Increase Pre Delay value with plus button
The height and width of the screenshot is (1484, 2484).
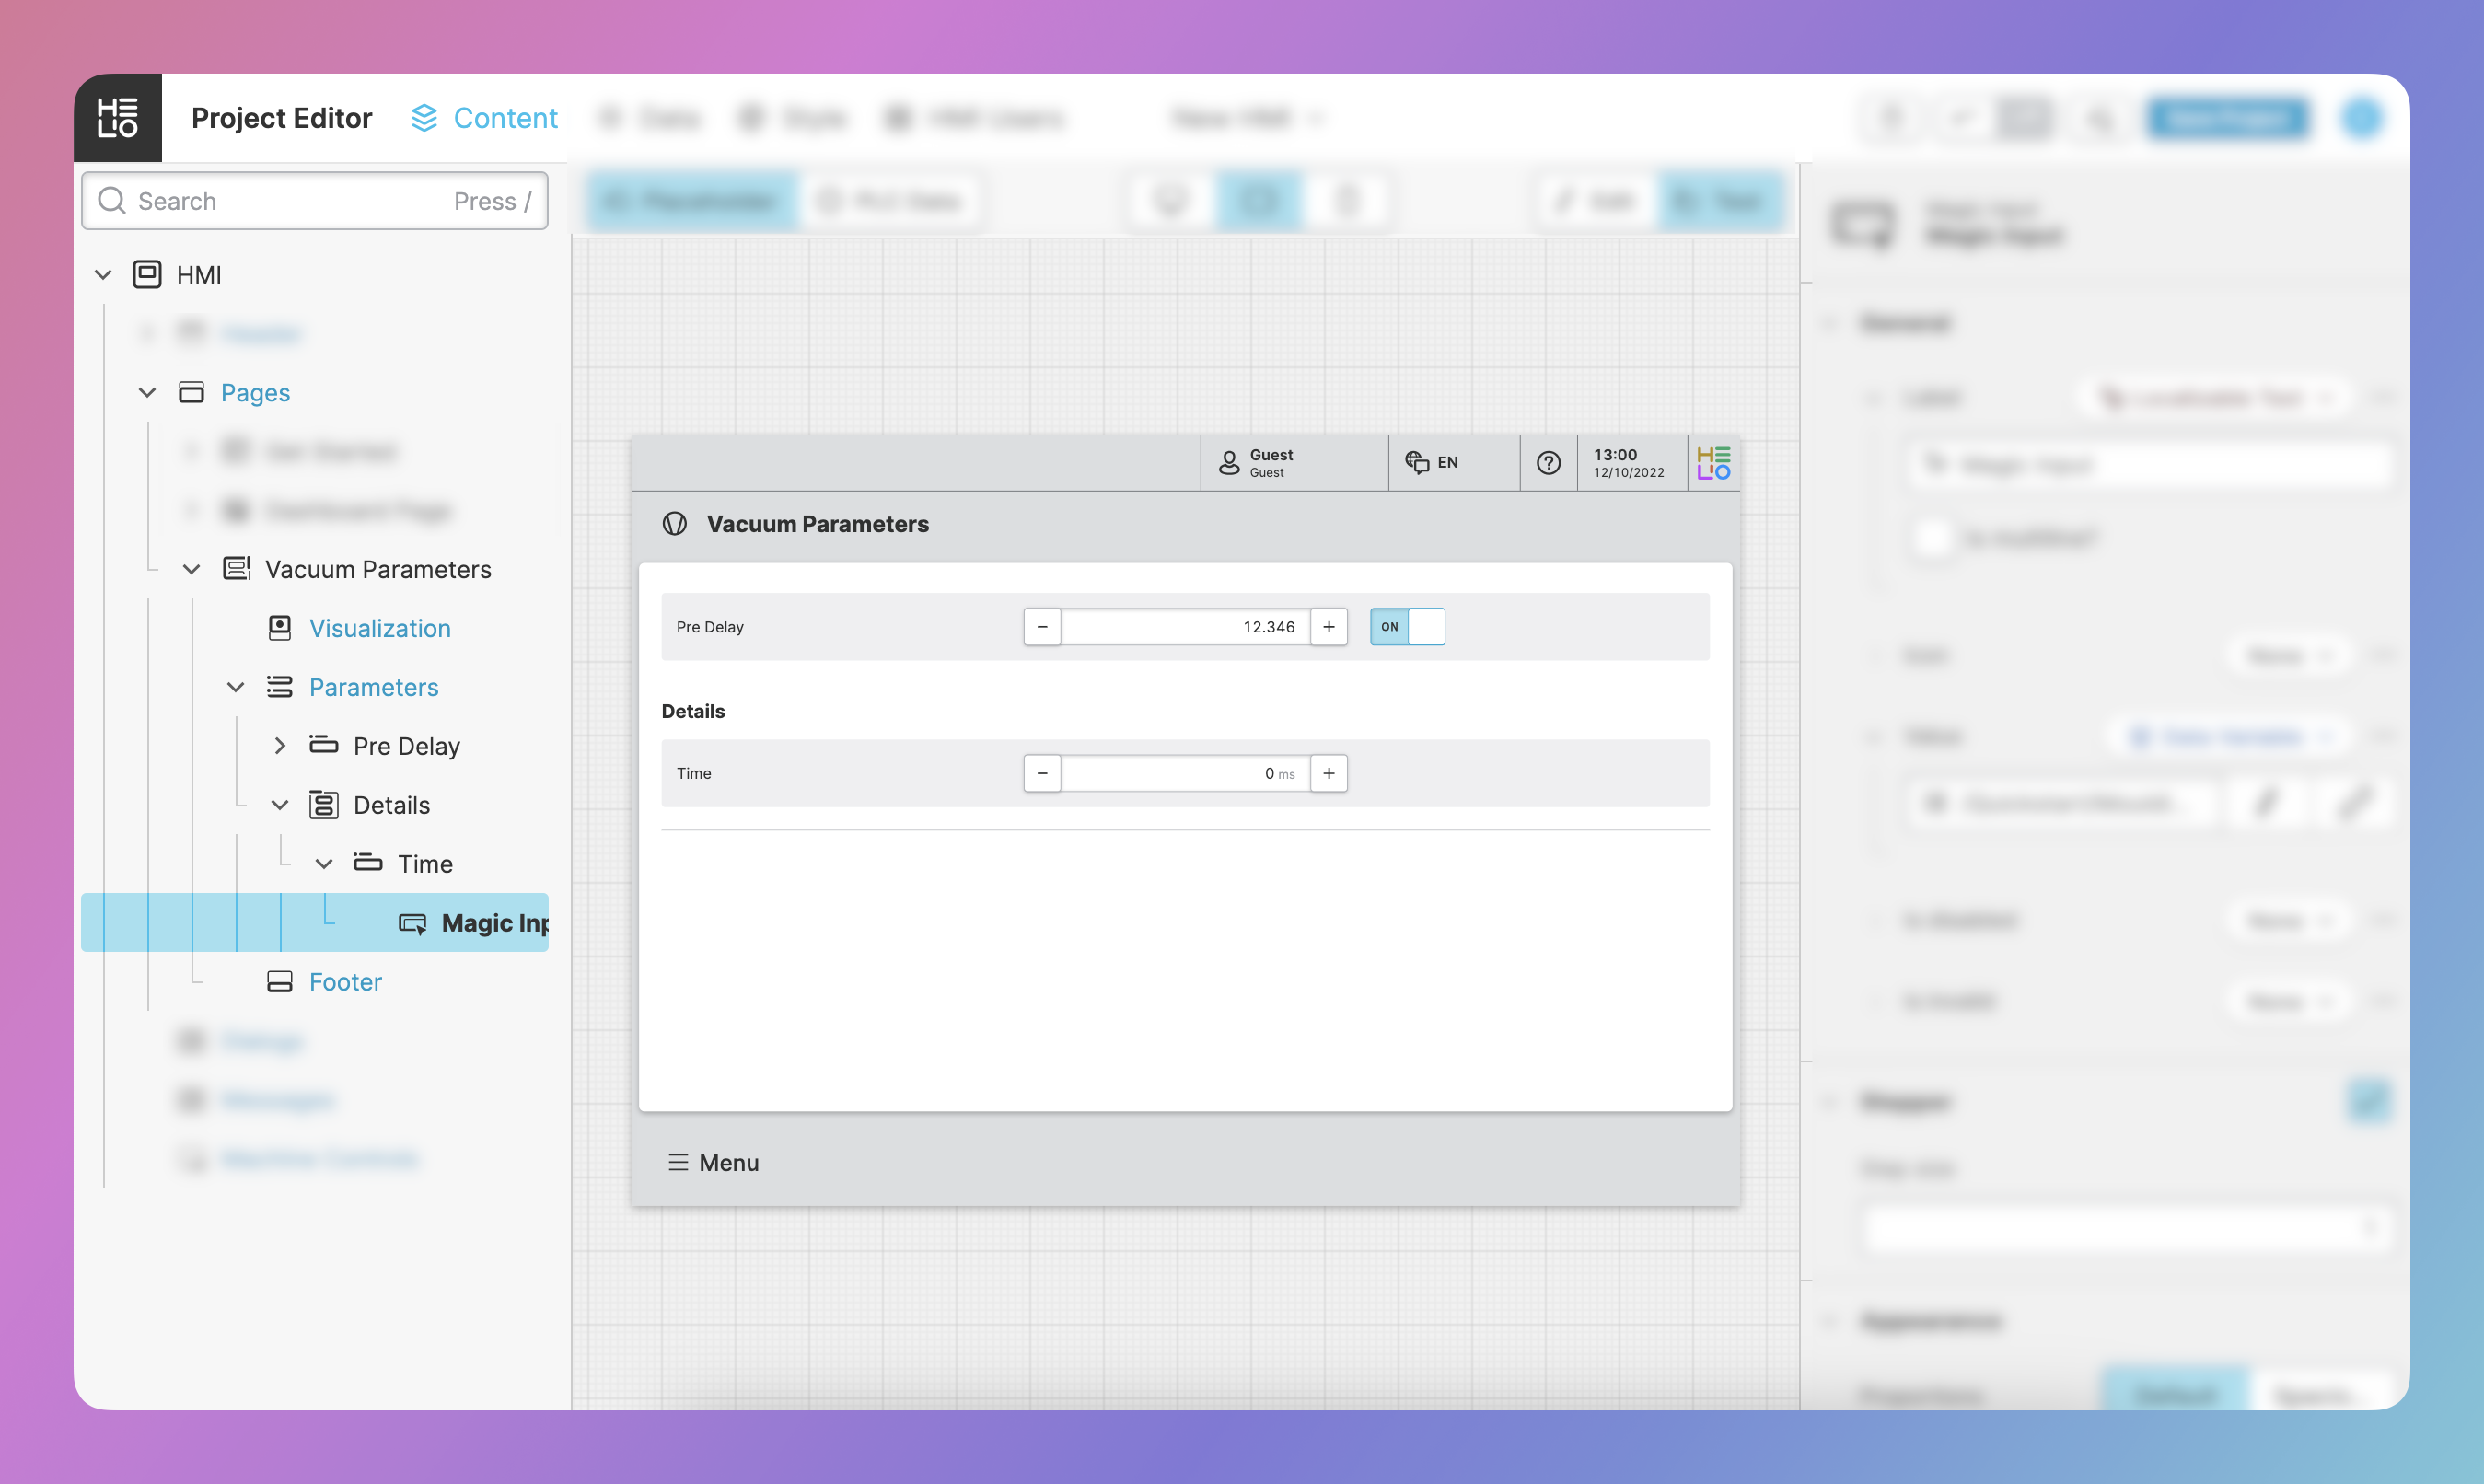click(x=1328, y=627)
